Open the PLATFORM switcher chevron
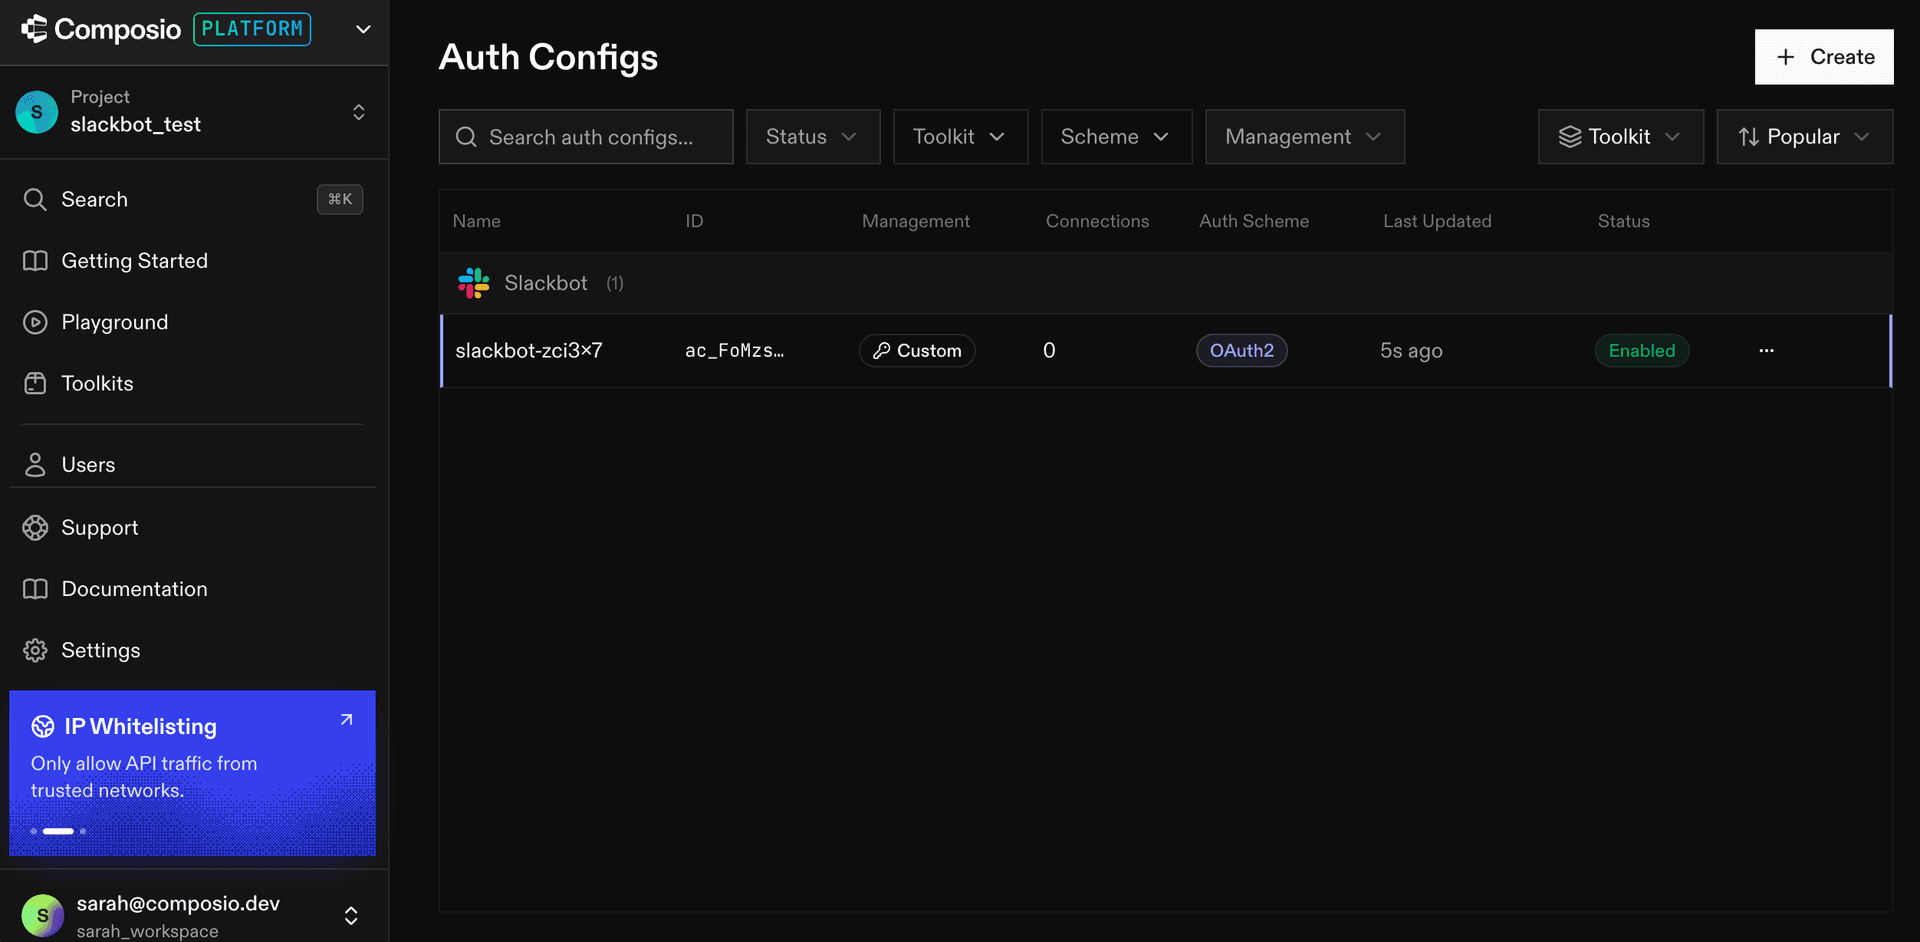The height and width of the screenshot is (942, 1920). (x=363, y=29)
